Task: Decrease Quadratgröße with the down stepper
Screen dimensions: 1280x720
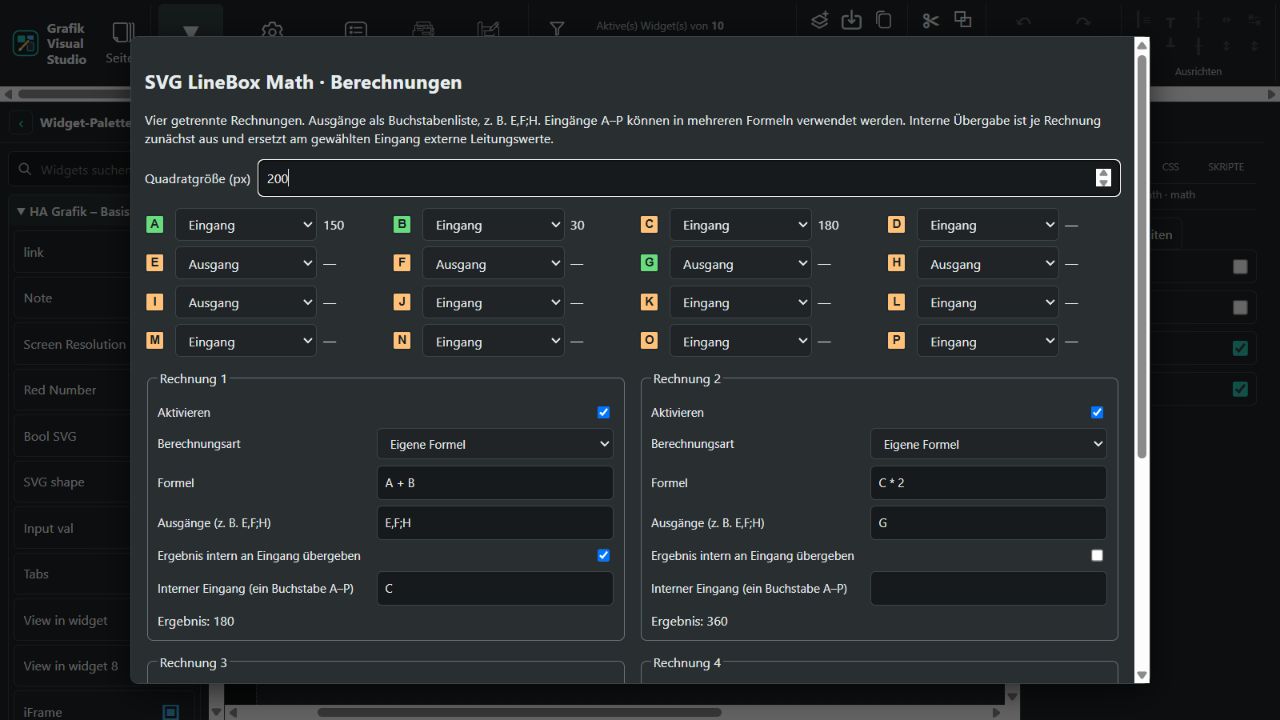Action: [x=1103, y=183]
